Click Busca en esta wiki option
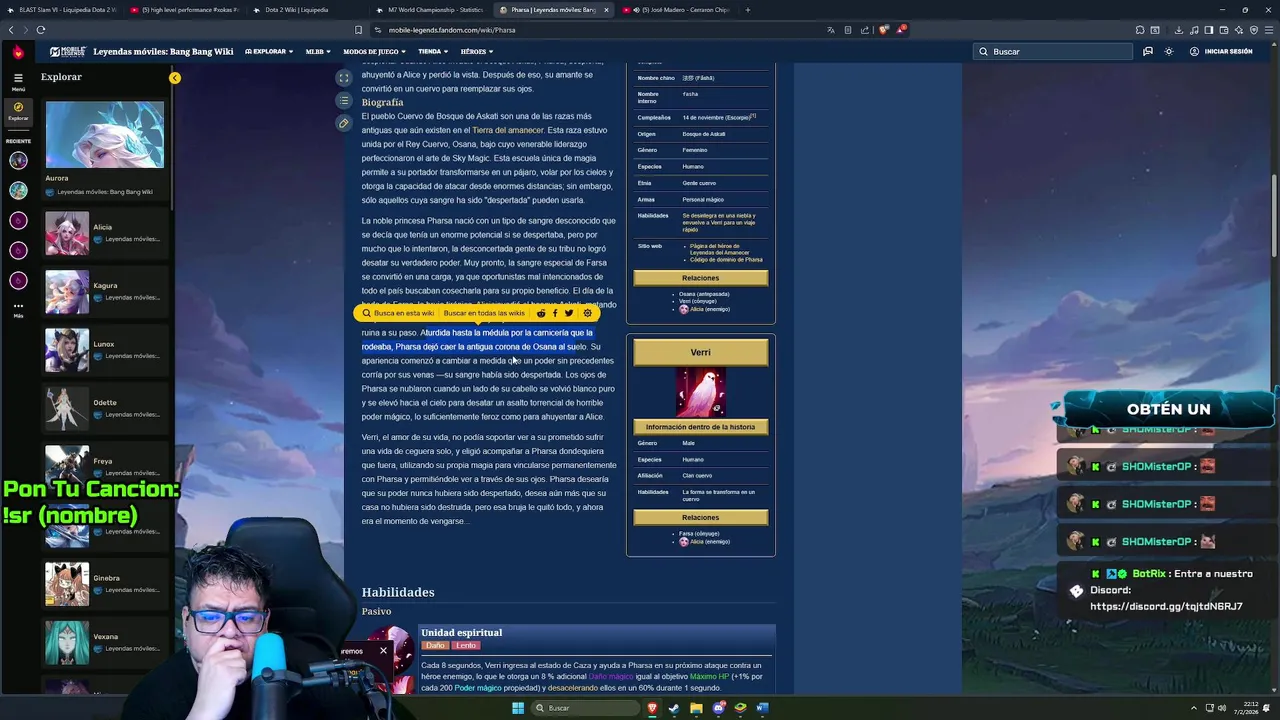This screenshot has height=720, width=1280. point(398,313)
